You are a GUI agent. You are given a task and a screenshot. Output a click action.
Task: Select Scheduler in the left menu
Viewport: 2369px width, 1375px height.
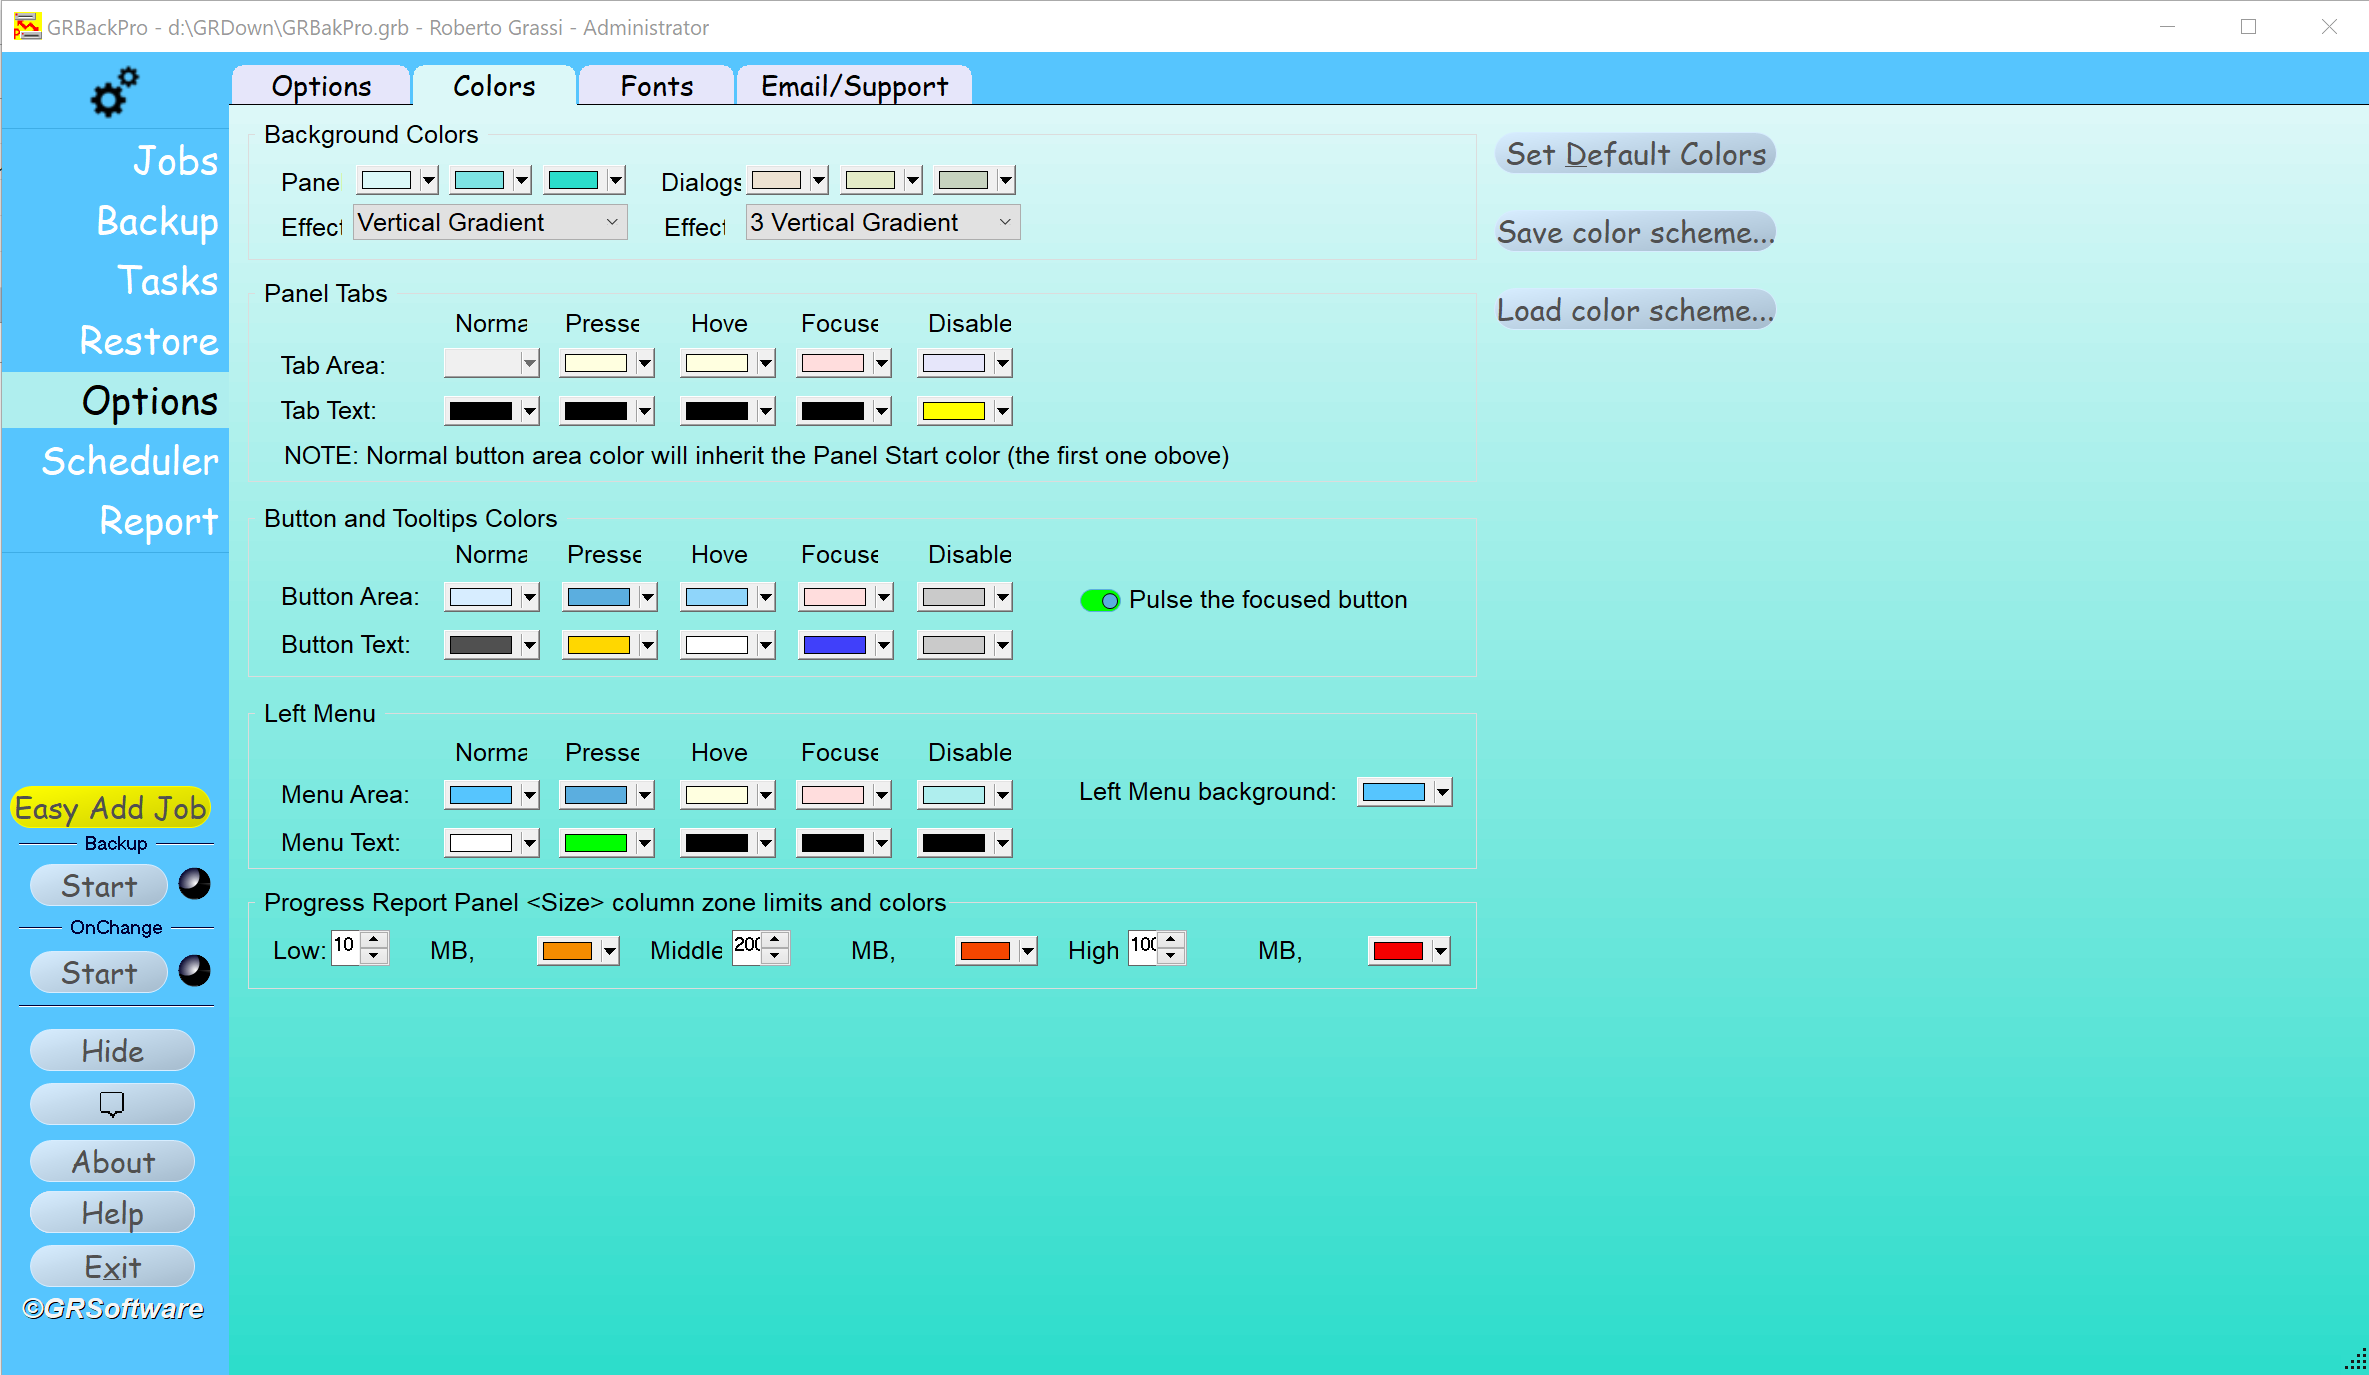[129, 461]
